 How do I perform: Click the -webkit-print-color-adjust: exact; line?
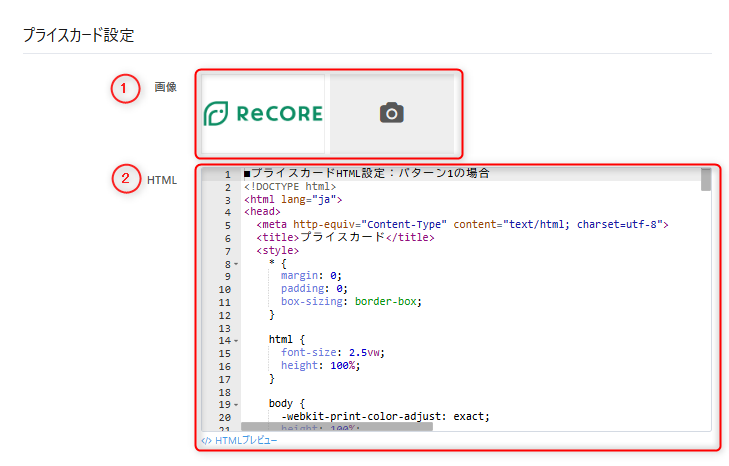[385, 416]
